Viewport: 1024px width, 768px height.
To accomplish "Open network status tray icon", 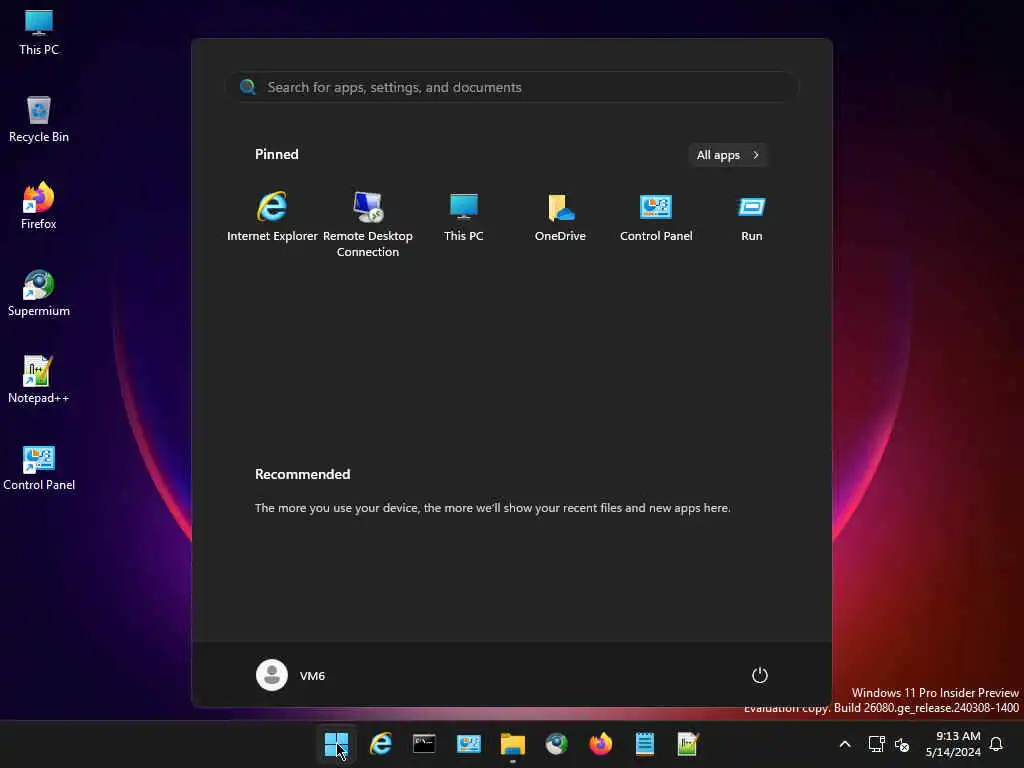I will [x=876, y=744].
